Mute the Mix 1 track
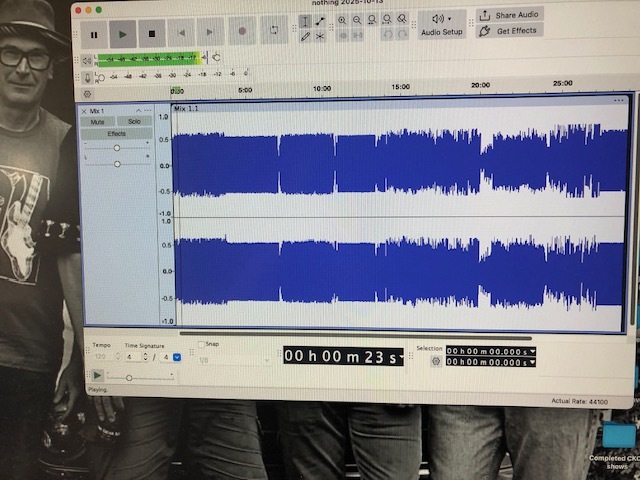Image resolution: width=640 pixels, height=480 pixels. tap(98, 121)
